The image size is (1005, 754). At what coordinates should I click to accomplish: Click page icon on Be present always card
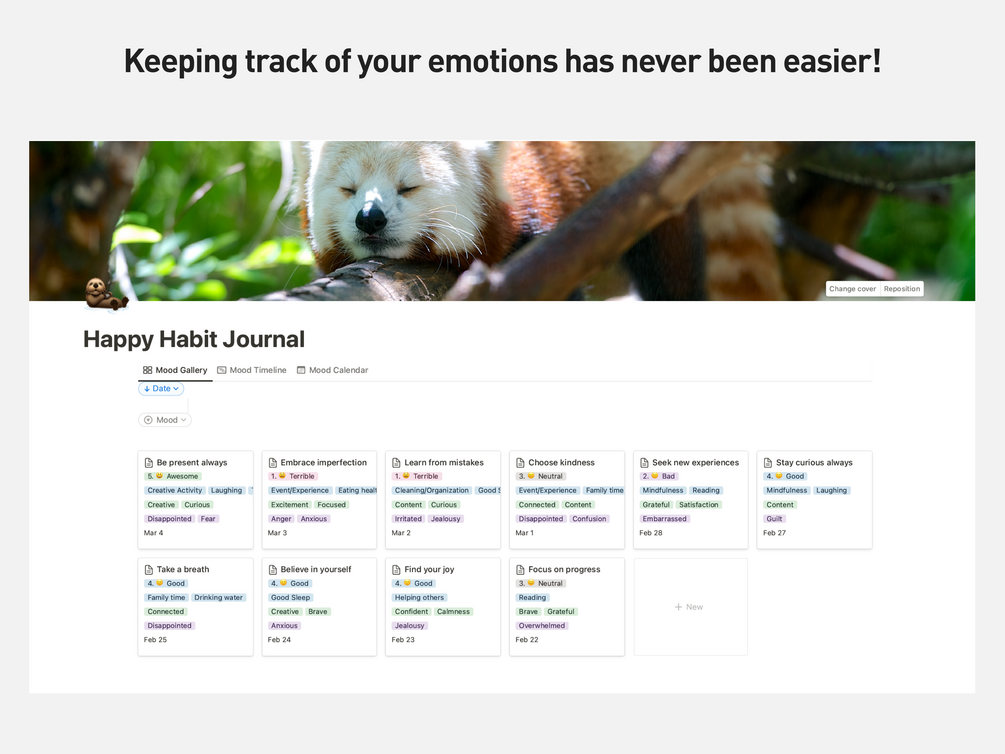[x=149, y=462]
